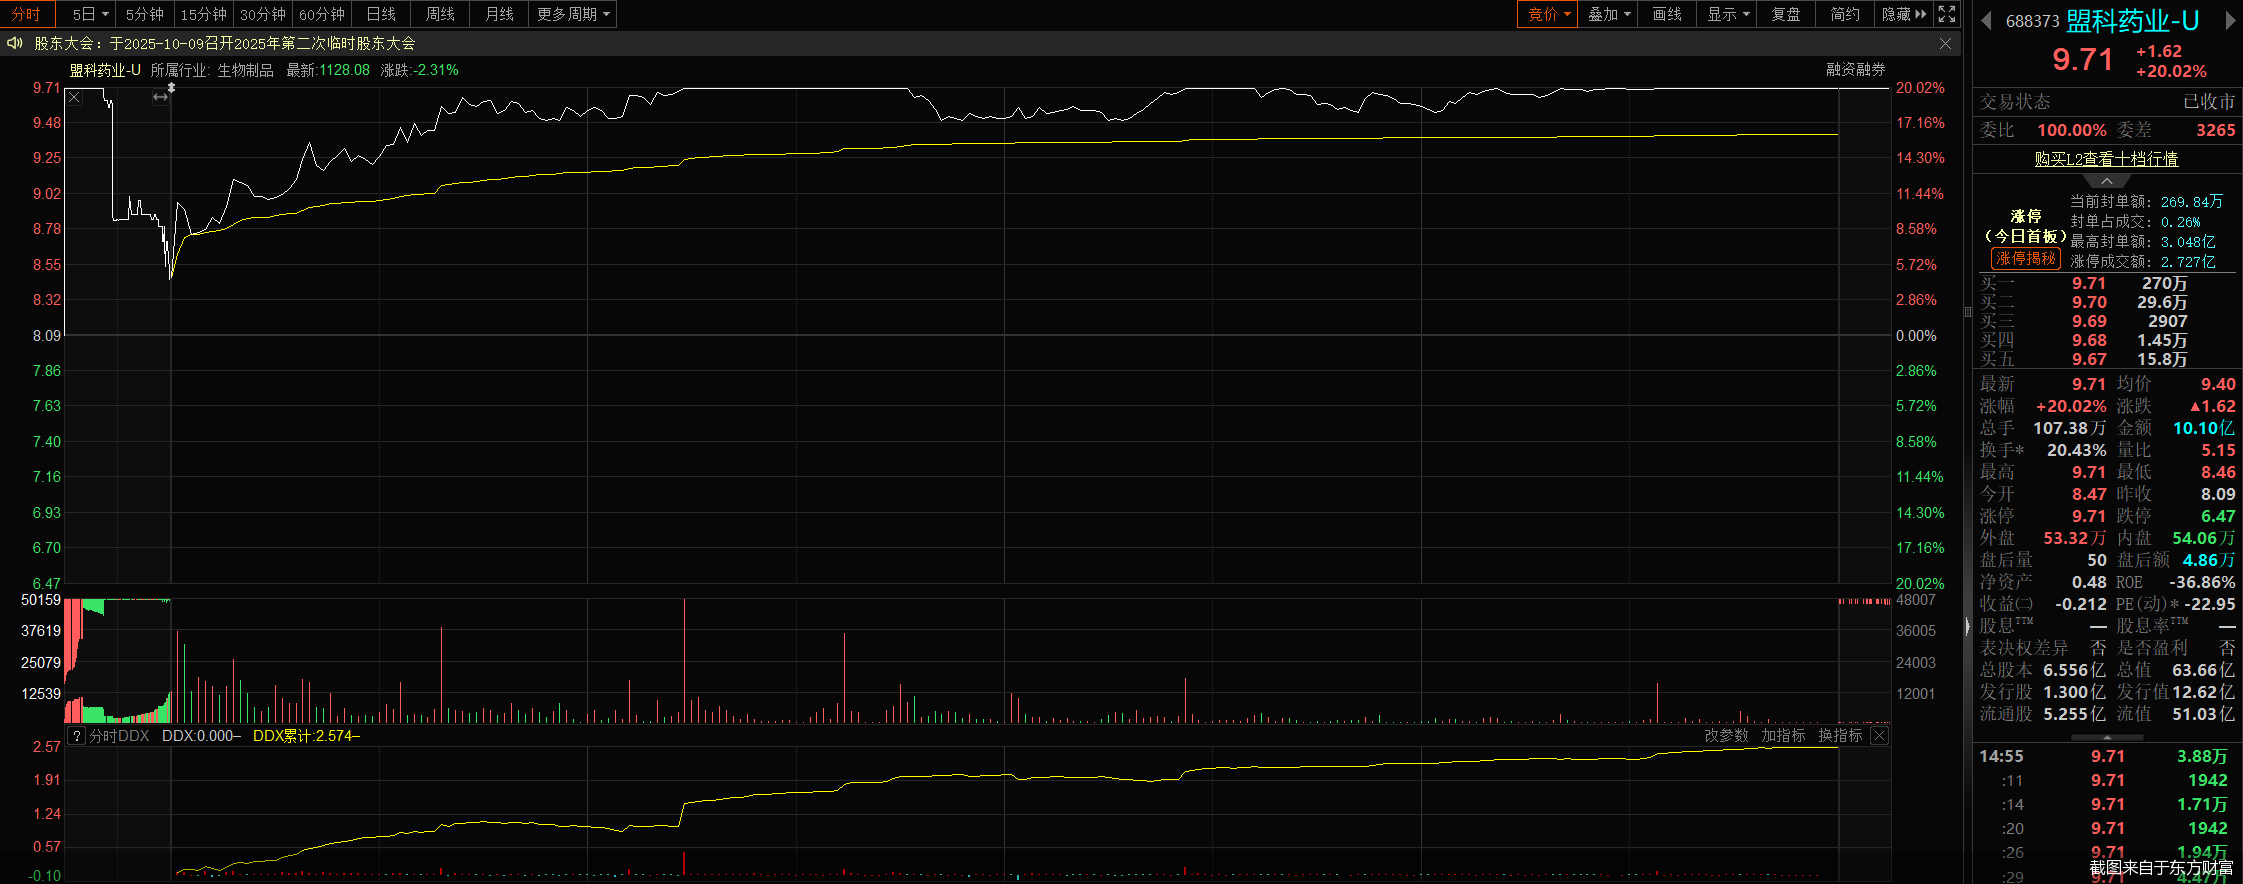Screen dimensions: 2243x884
Task: Click the fullscreen expand icon
Action: [x=1946, y=14]
